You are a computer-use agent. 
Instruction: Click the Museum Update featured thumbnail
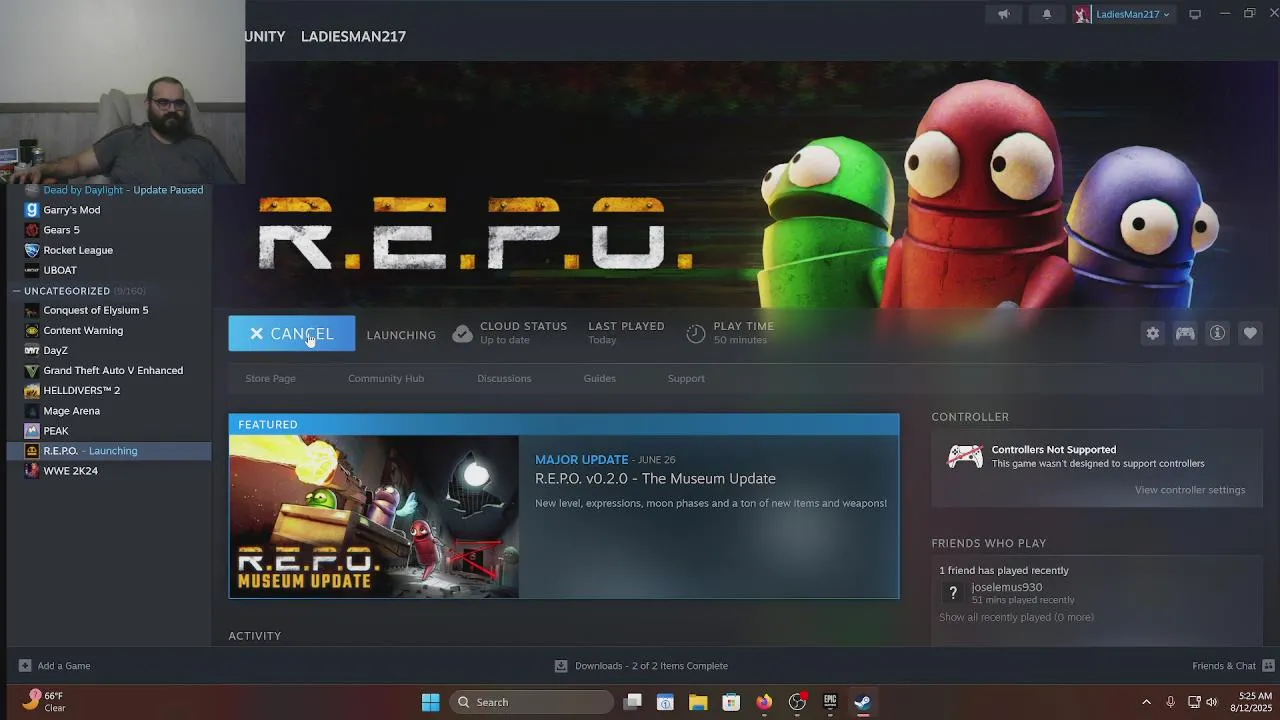point(374,516)
